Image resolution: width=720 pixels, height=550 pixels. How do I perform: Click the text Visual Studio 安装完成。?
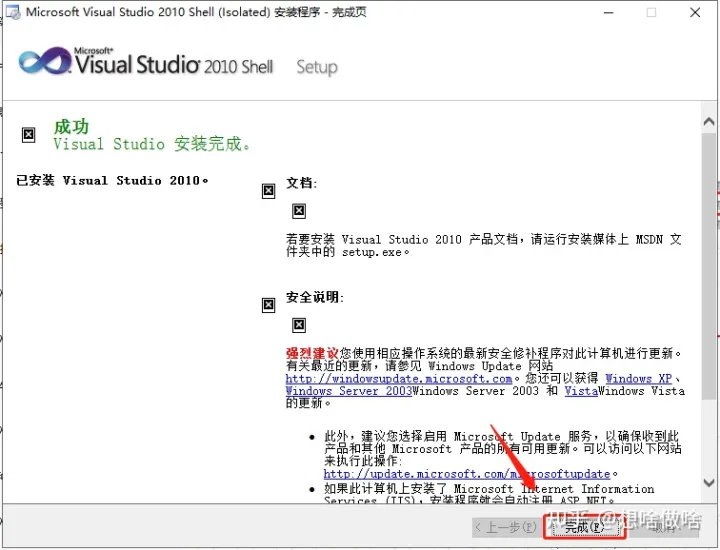click(152, 144)
